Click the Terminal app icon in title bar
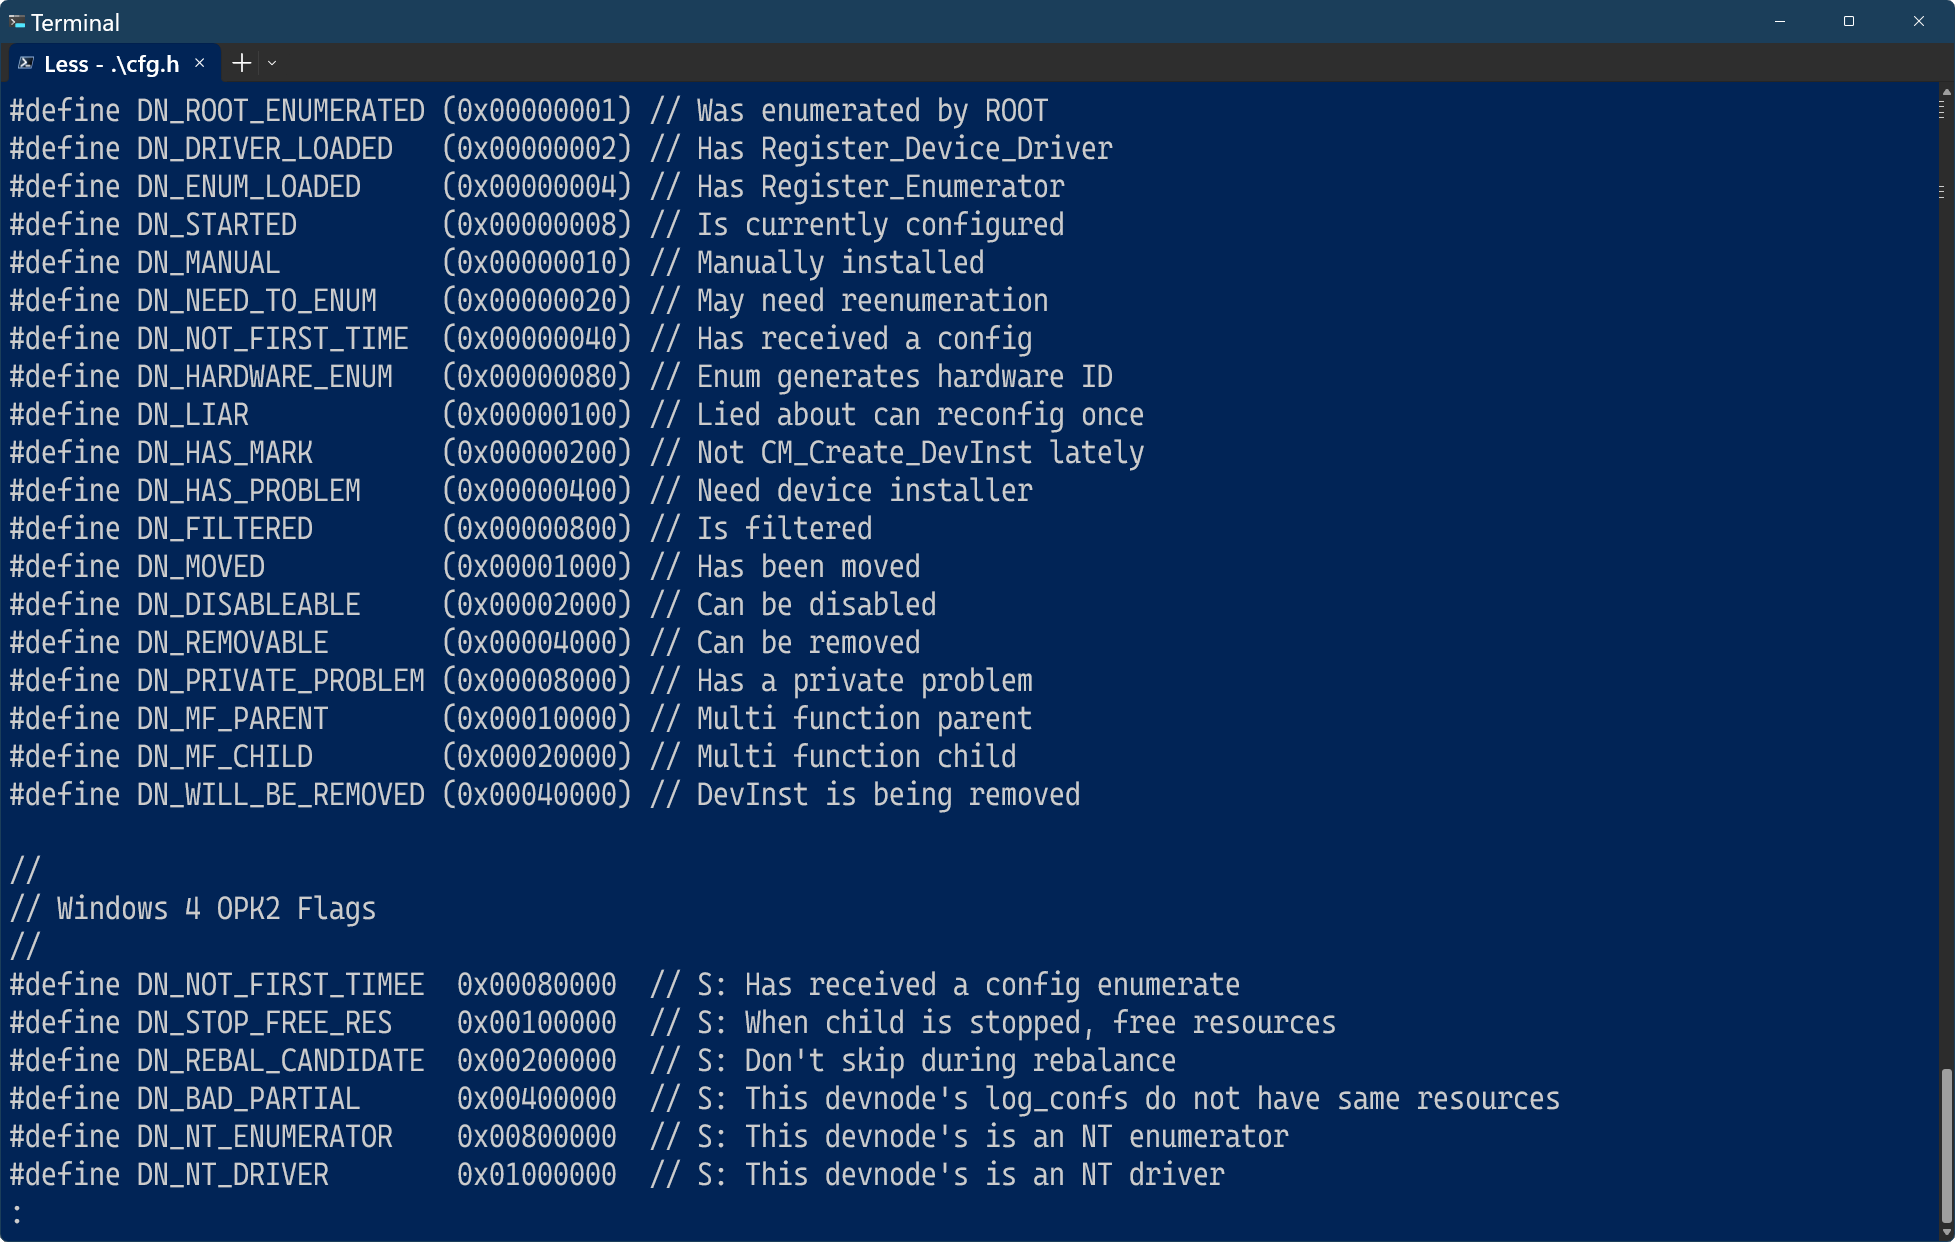 click(17, 21)
